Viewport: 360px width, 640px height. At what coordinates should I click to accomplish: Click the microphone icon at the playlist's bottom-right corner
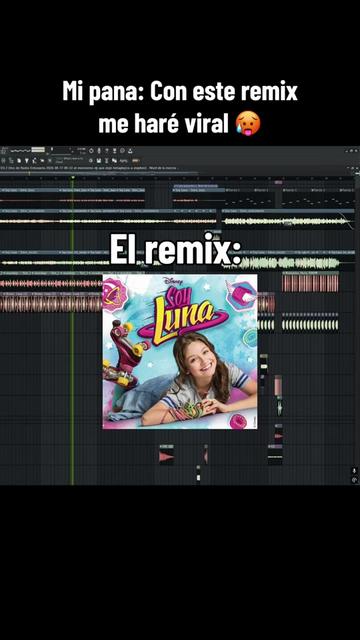point(354,471)
